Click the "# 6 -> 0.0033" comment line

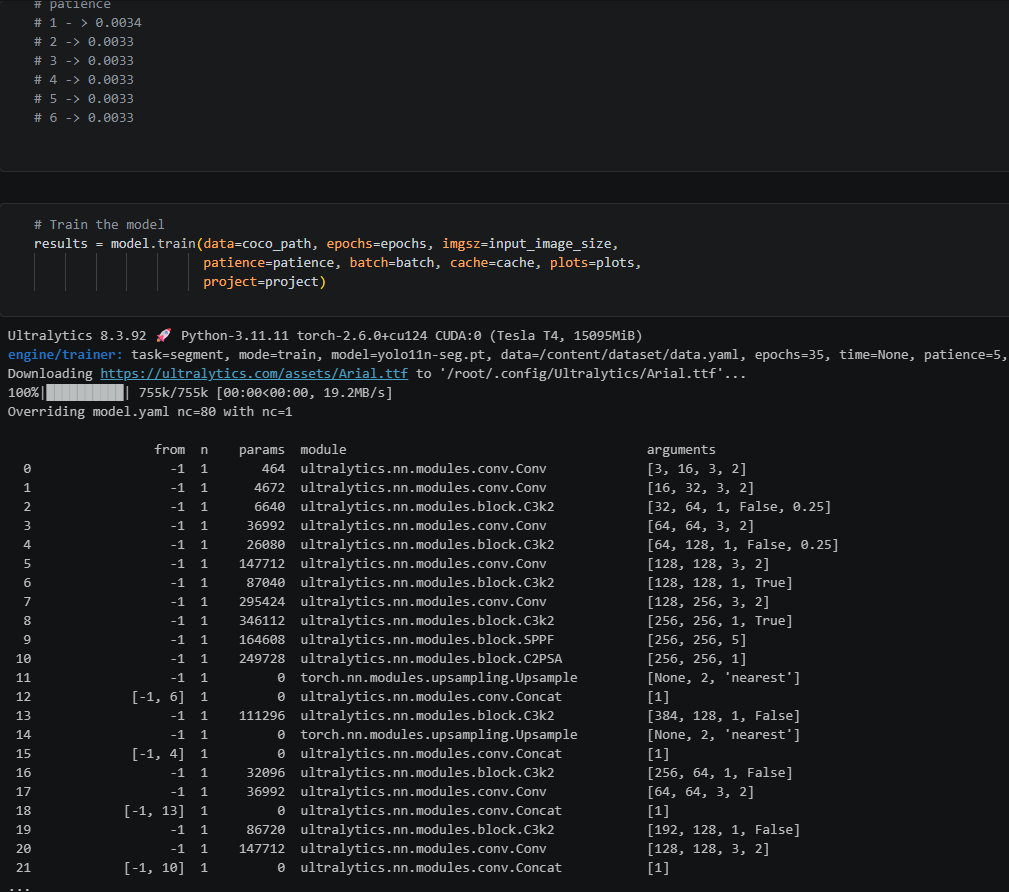[84, 118]
